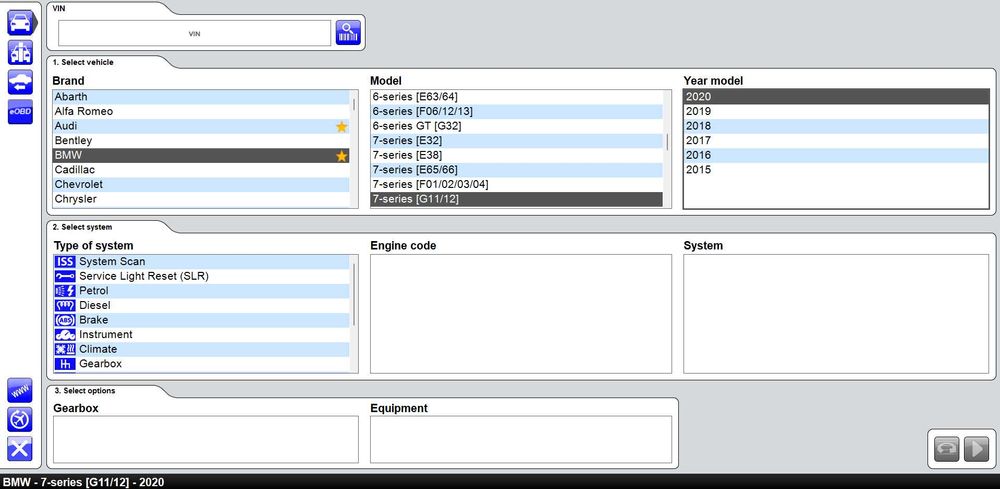
Task: Select year model 2019
Action: (836, 112)
